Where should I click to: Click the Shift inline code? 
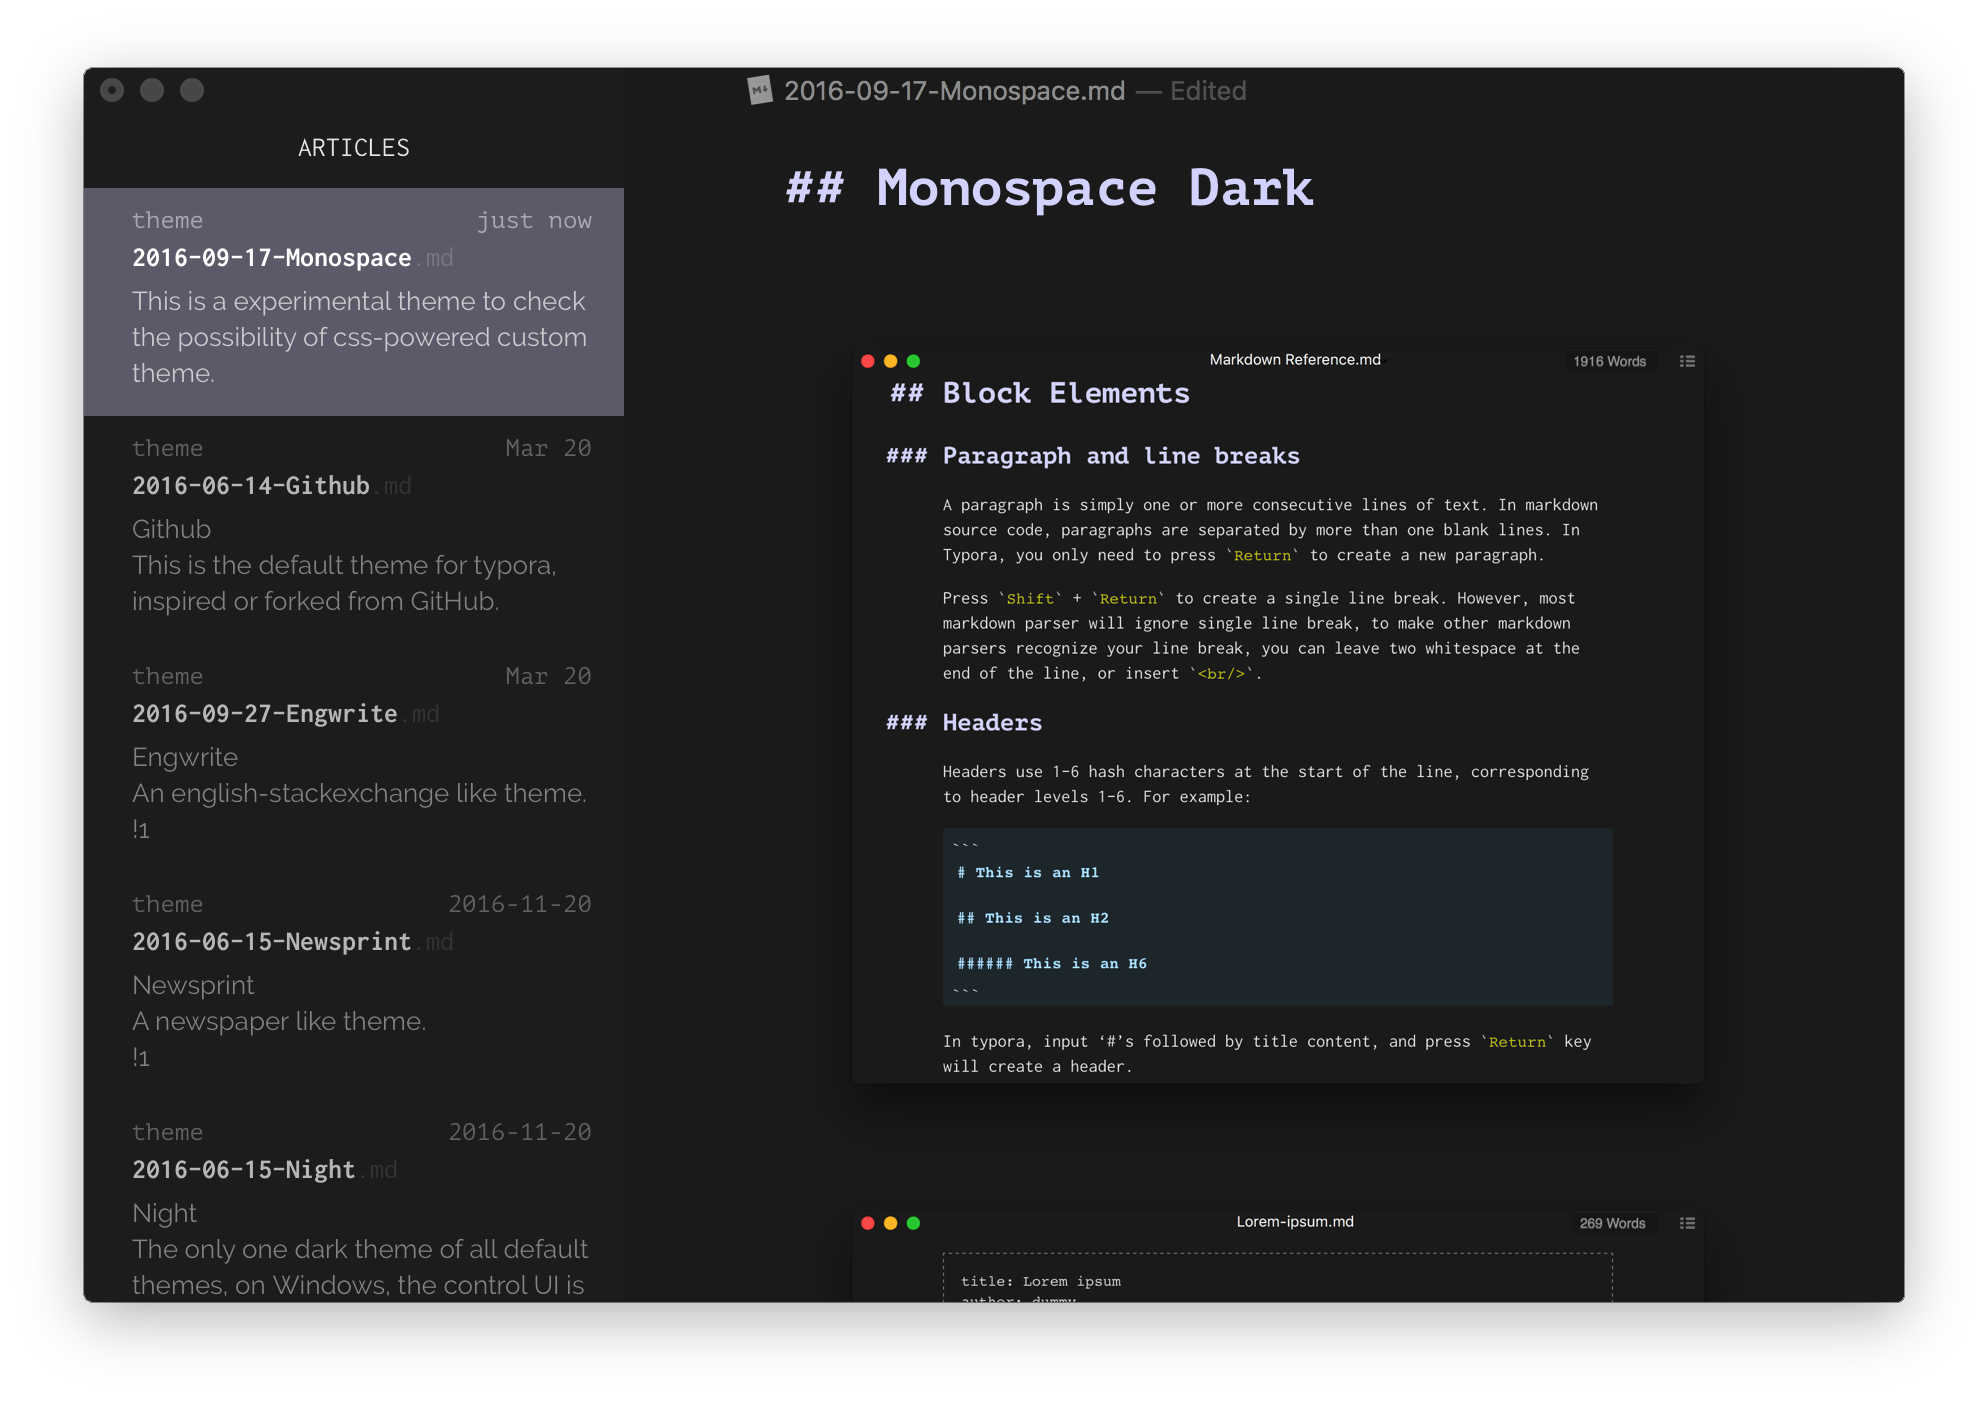coord(1030,598)
